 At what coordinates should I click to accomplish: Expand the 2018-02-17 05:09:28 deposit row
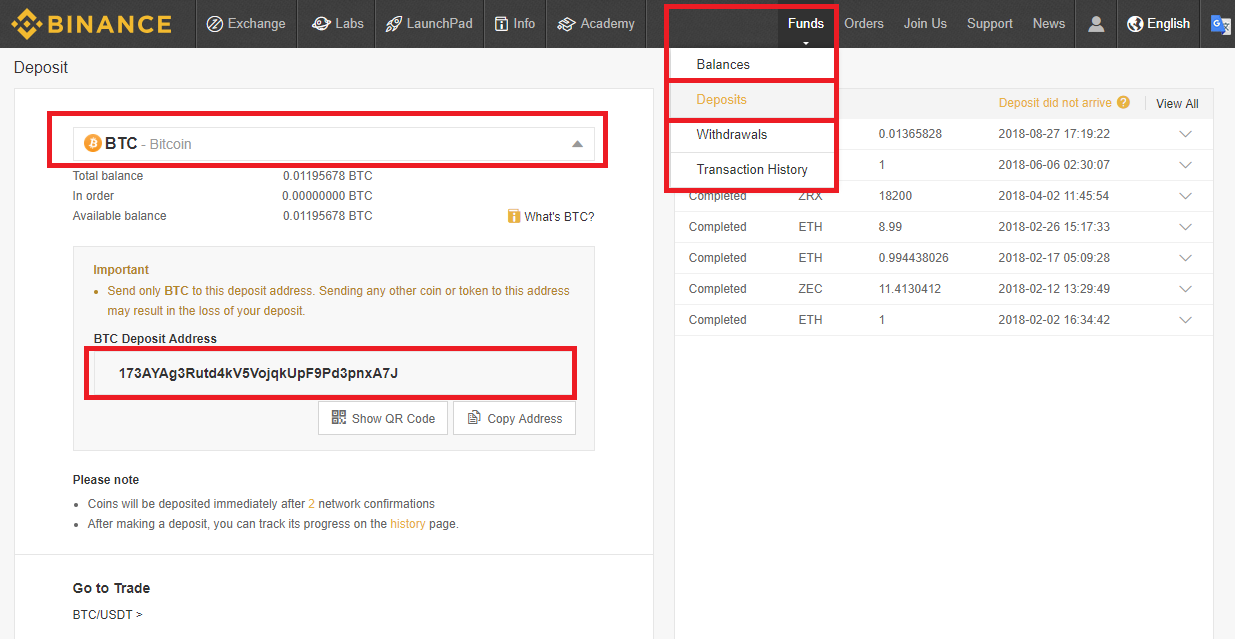click(x=1186, y=258)
